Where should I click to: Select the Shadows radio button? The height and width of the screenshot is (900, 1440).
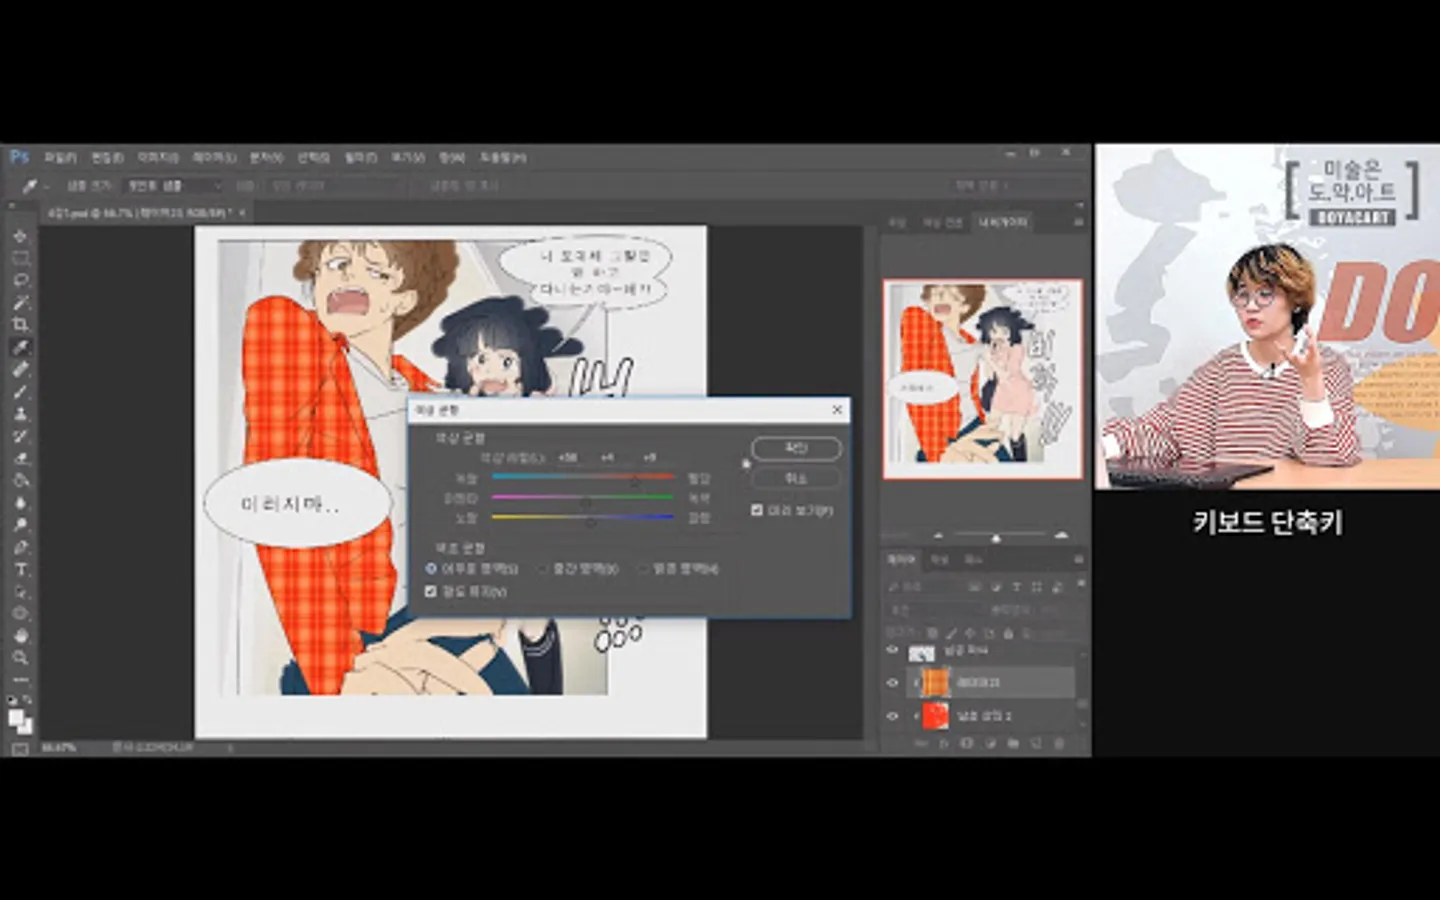click(431, 568)
